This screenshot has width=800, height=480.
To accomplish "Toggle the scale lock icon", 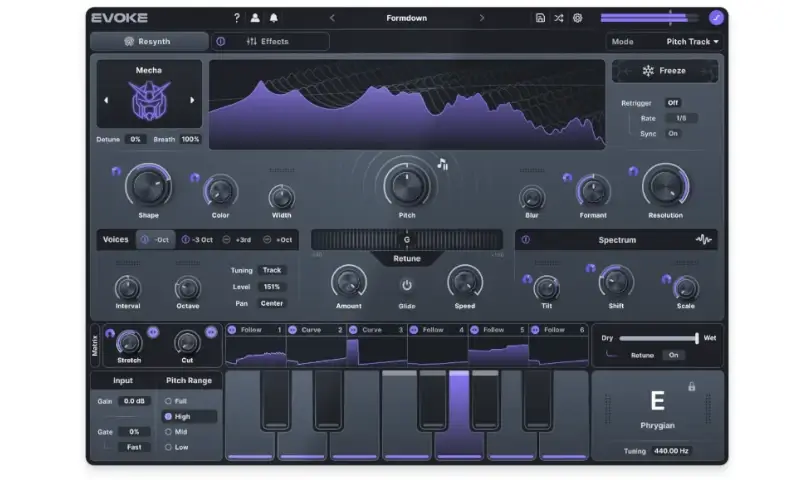I will (x=691, y=386).
